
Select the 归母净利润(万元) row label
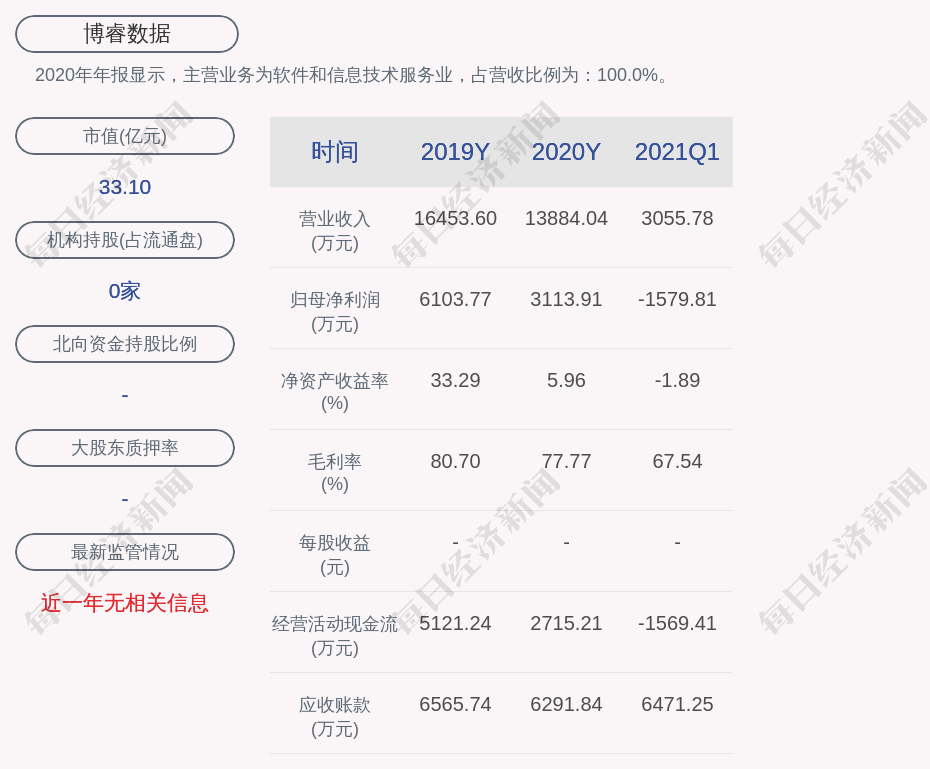(335, 311)
